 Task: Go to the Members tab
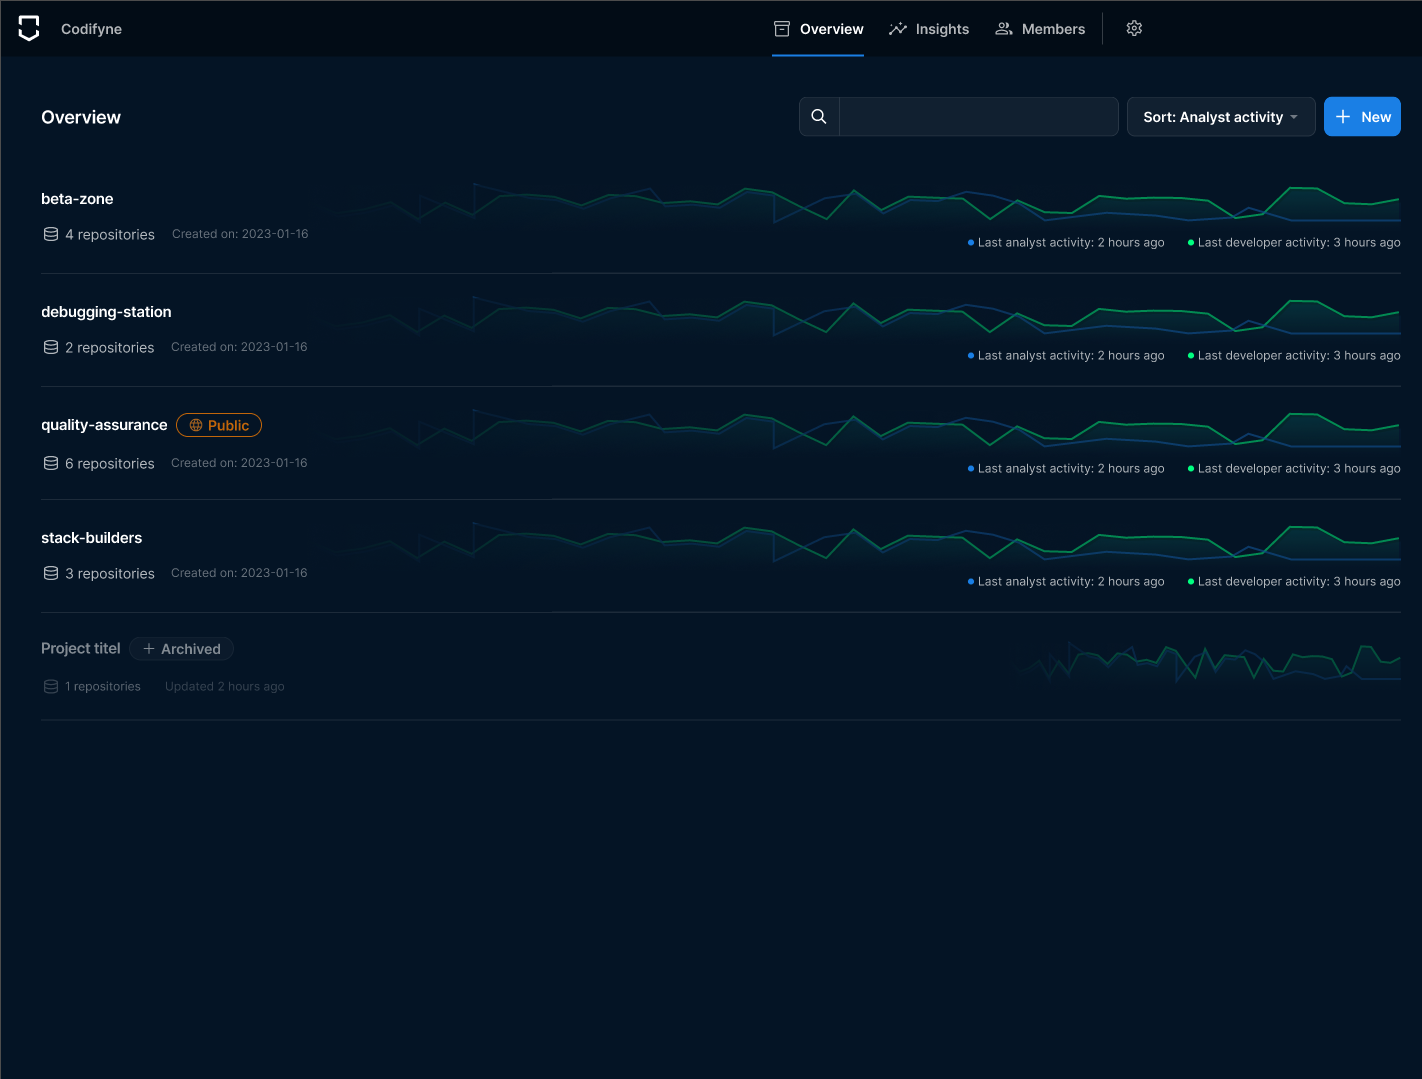click(x=1040, y=29)
